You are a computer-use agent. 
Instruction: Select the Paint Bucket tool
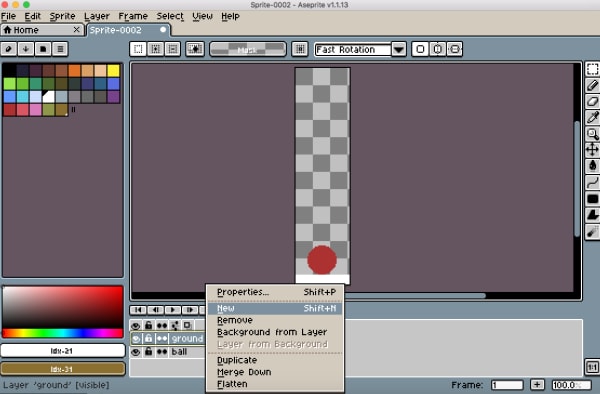pyautogui.click(x=592, y=166)
